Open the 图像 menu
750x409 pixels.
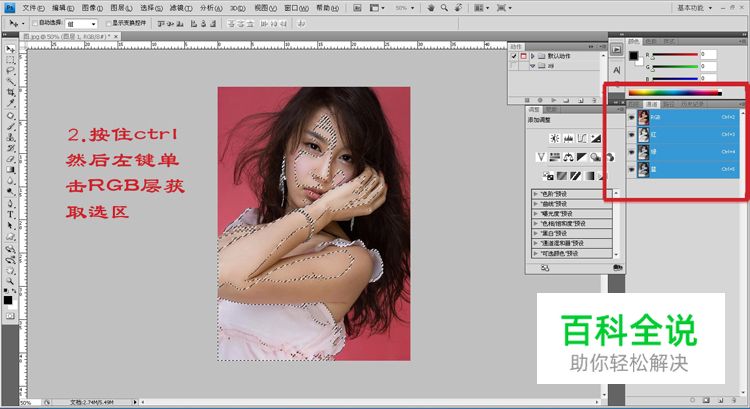(x=90, y=6)
